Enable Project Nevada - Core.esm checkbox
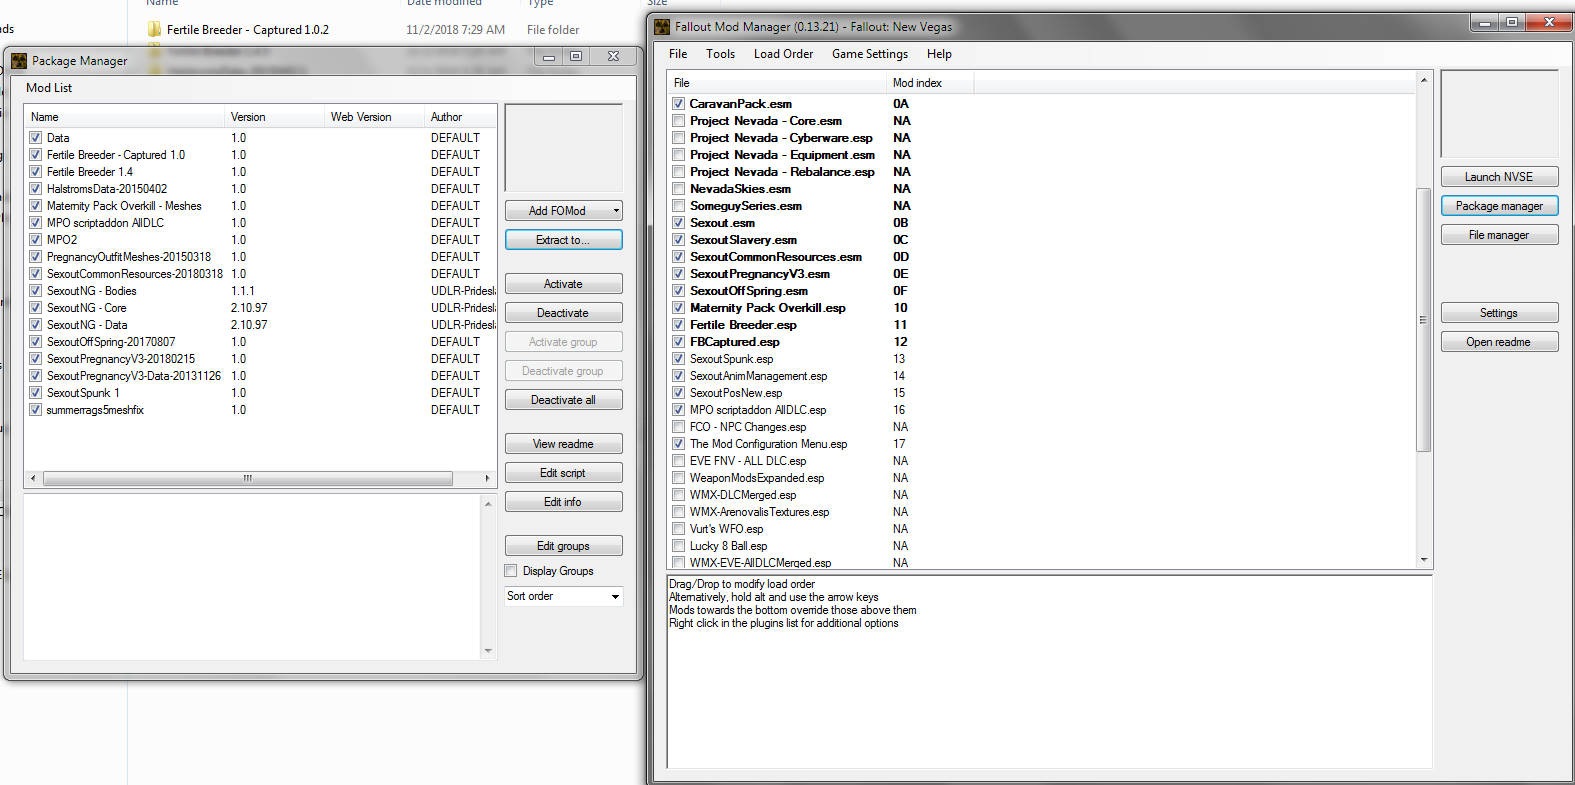1575x785 pixels. click(x=678, y=121)
